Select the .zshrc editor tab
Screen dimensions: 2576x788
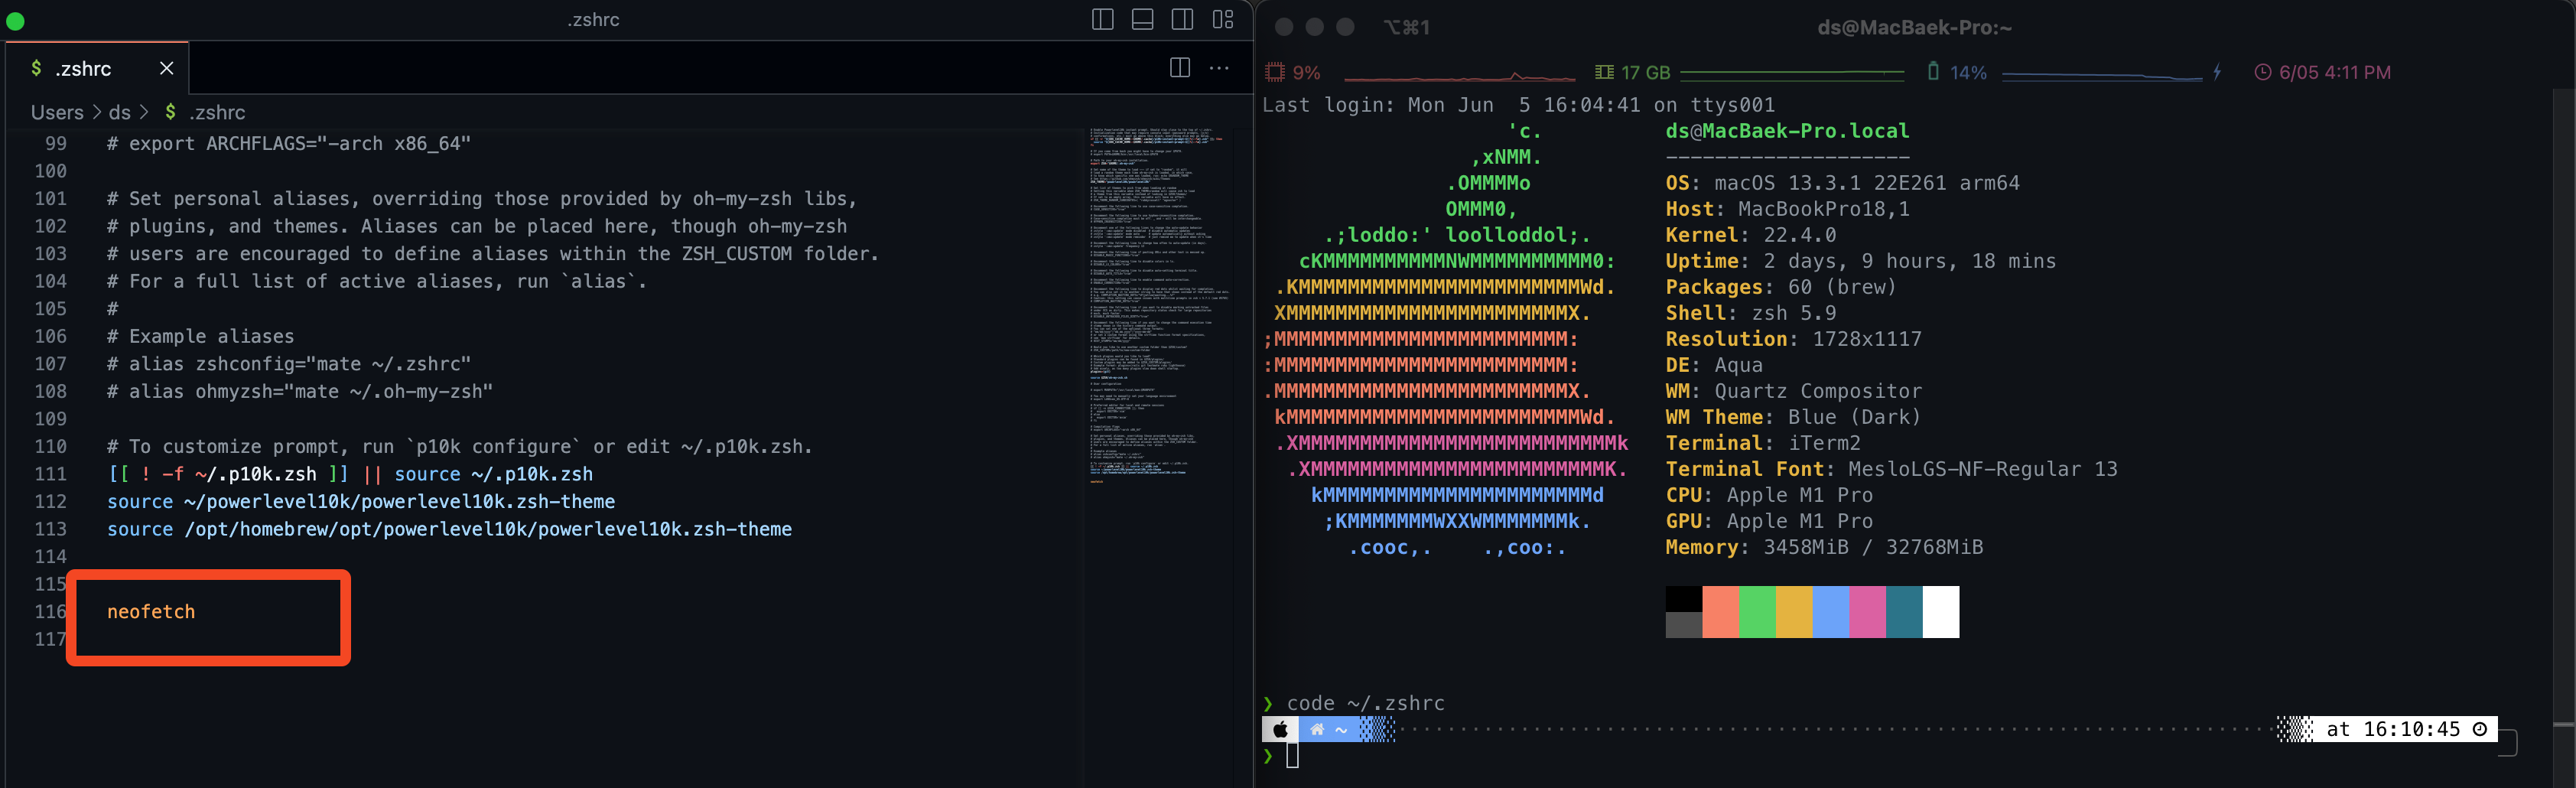(98, 68)
